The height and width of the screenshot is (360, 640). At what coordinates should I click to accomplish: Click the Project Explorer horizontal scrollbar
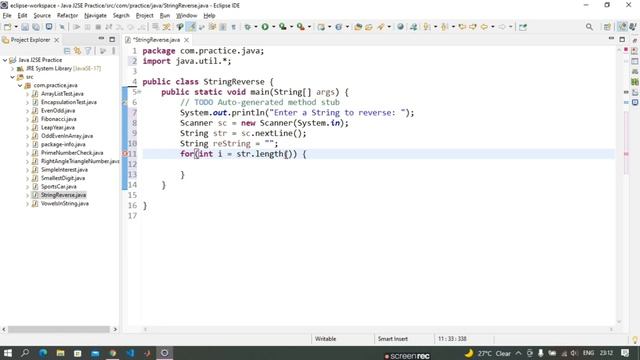tap(59, 329)
